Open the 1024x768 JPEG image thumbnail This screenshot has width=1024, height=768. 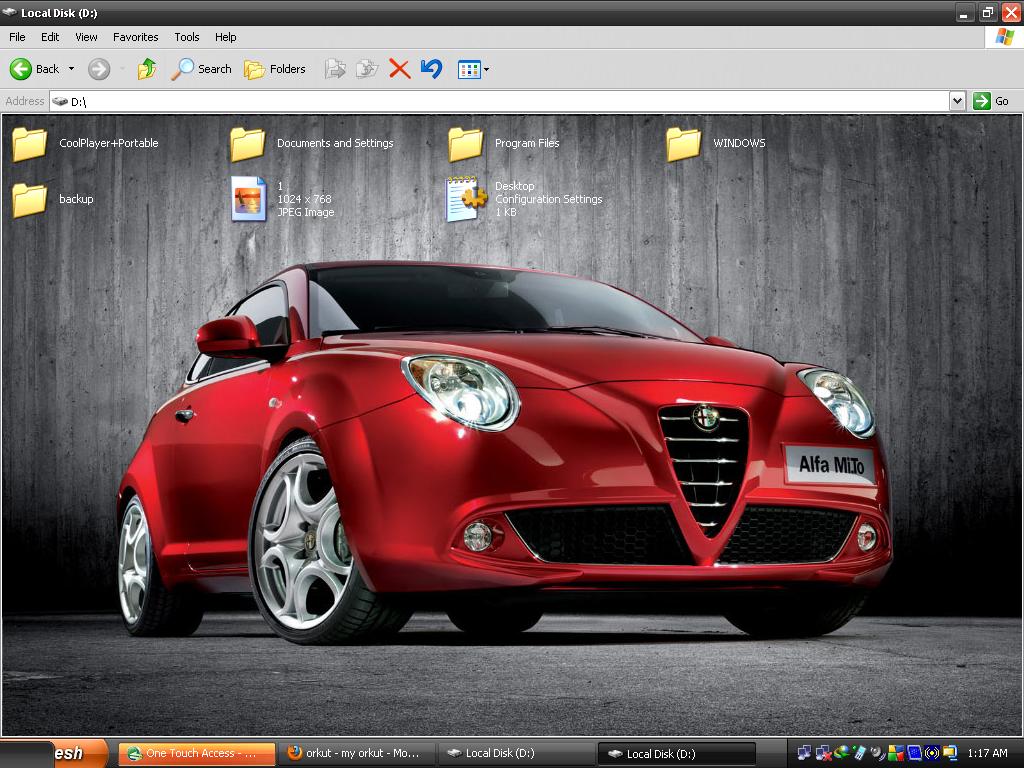pos(249,197)
